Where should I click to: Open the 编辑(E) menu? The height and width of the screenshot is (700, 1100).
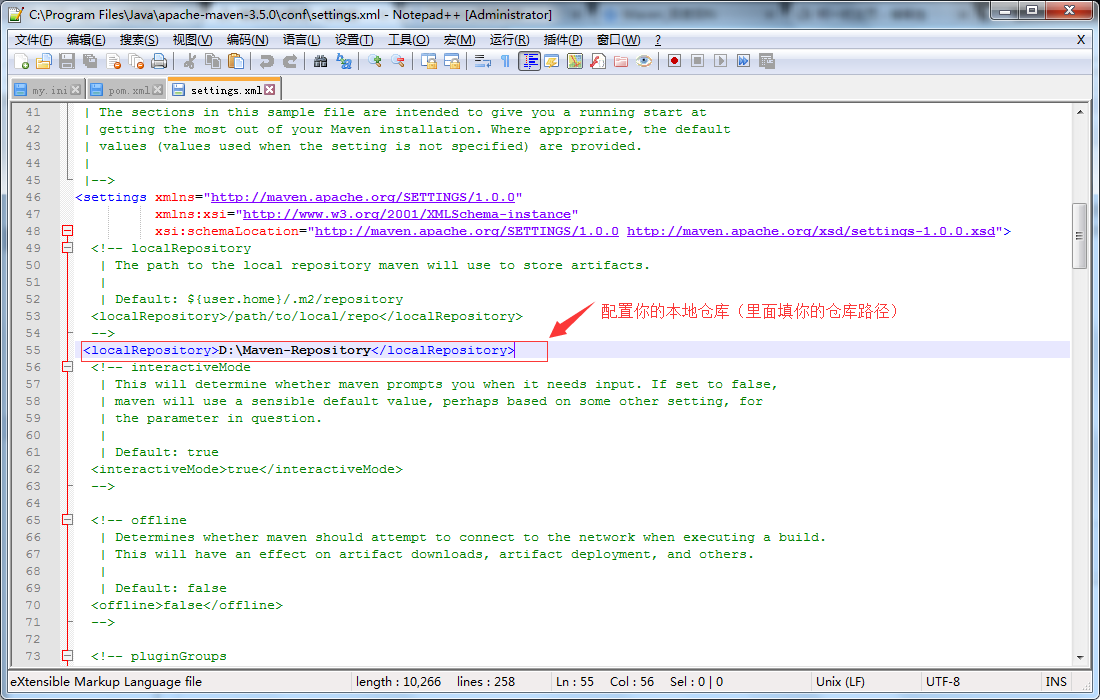click(86, 40)
